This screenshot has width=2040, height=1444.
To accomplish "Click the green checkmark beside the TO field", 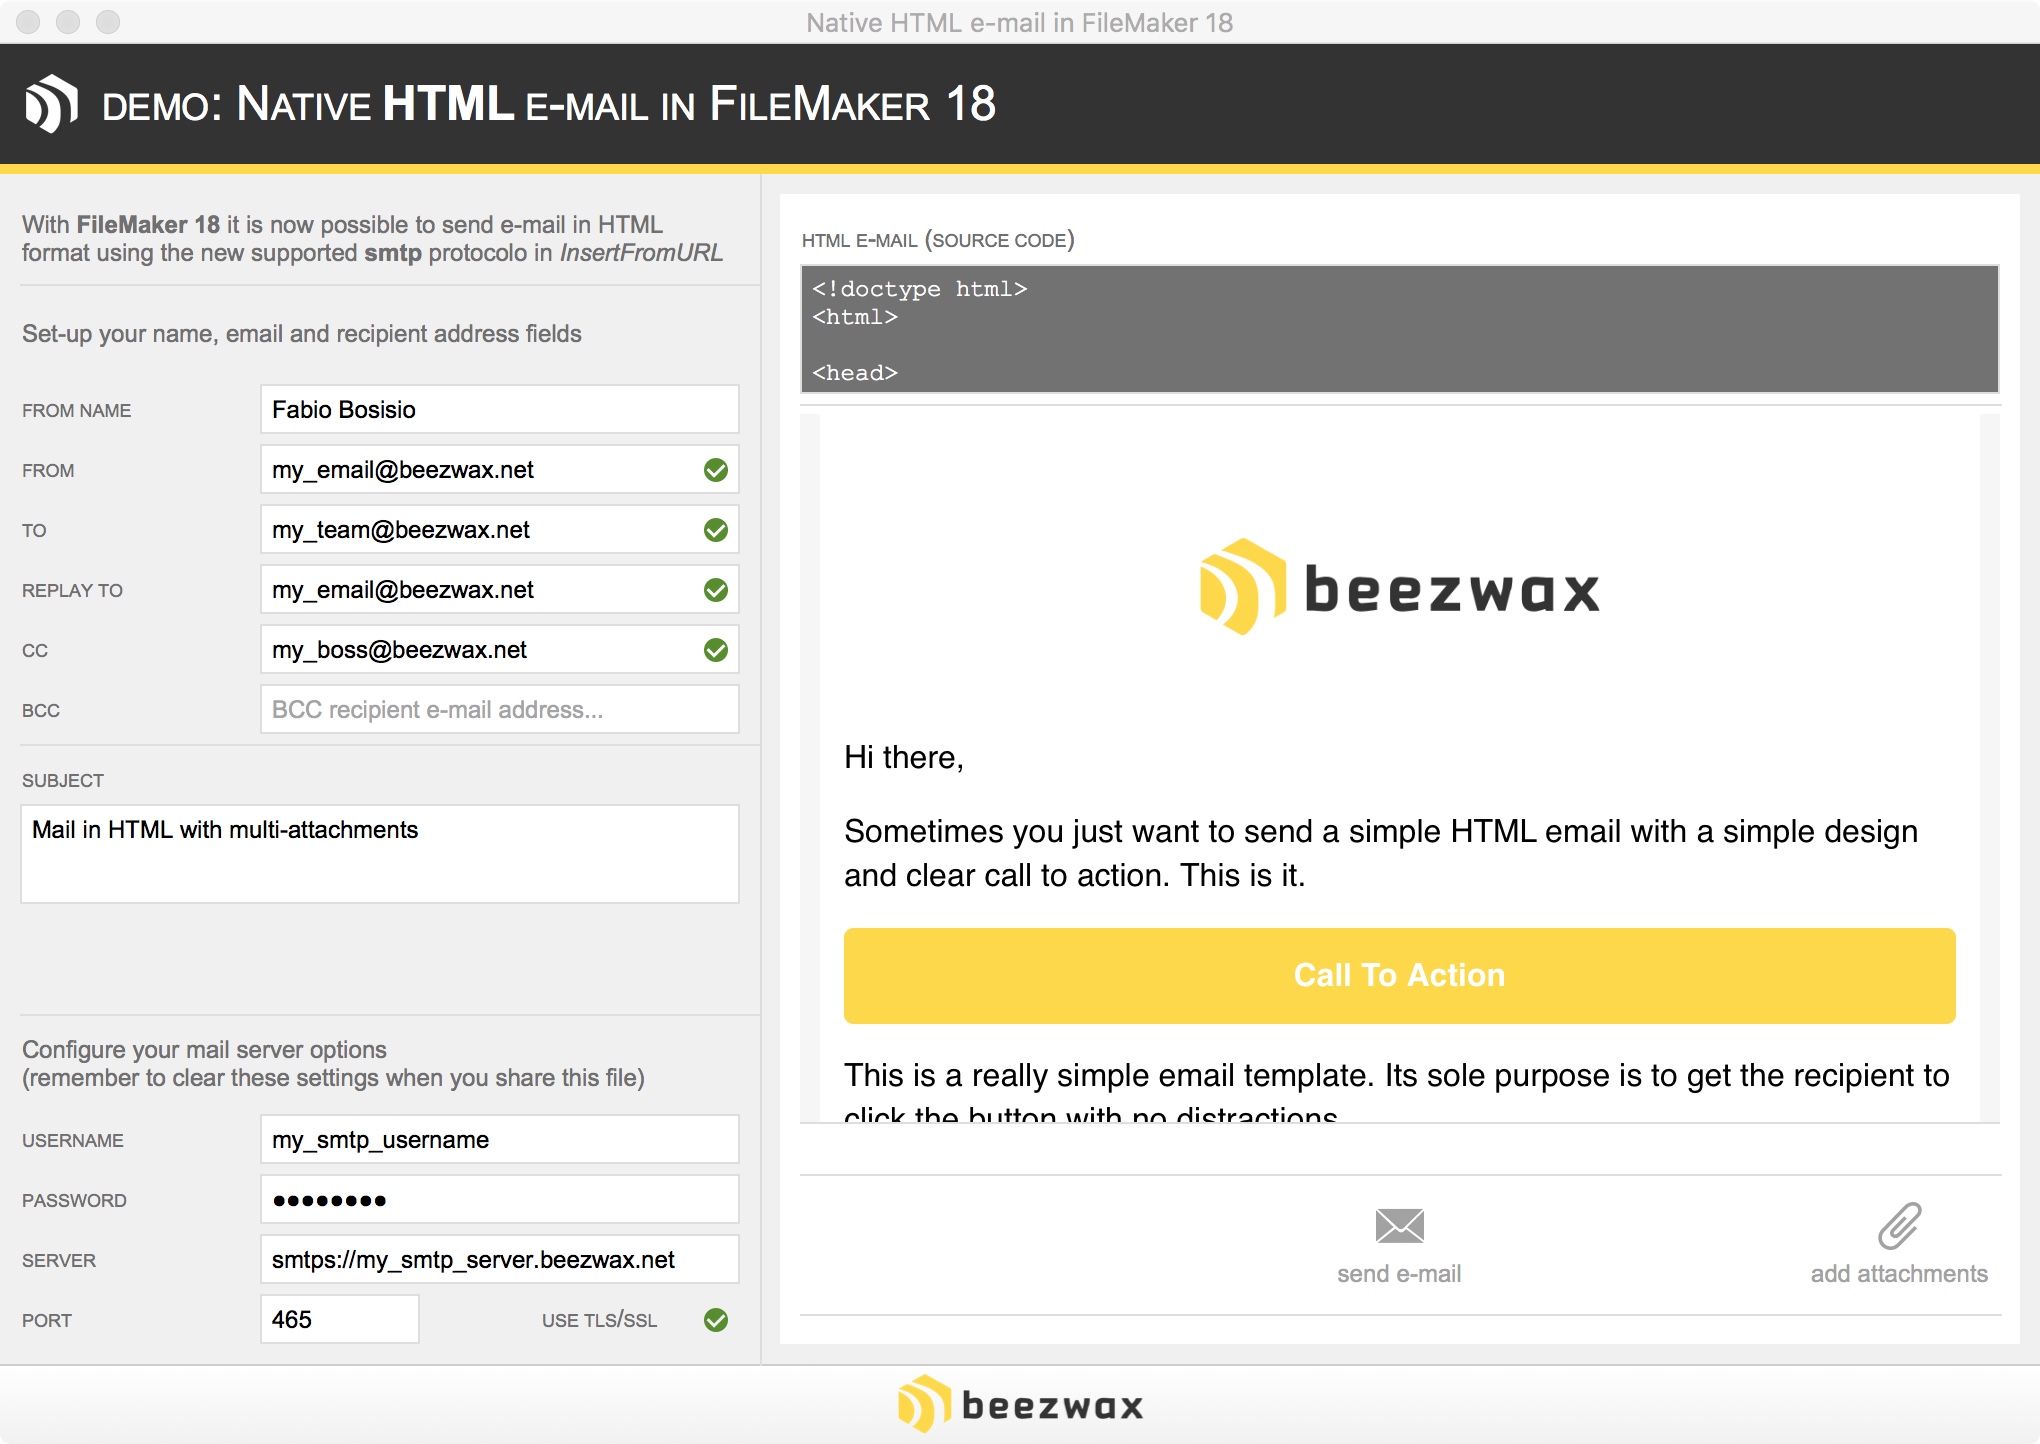I will click(715, 529).
